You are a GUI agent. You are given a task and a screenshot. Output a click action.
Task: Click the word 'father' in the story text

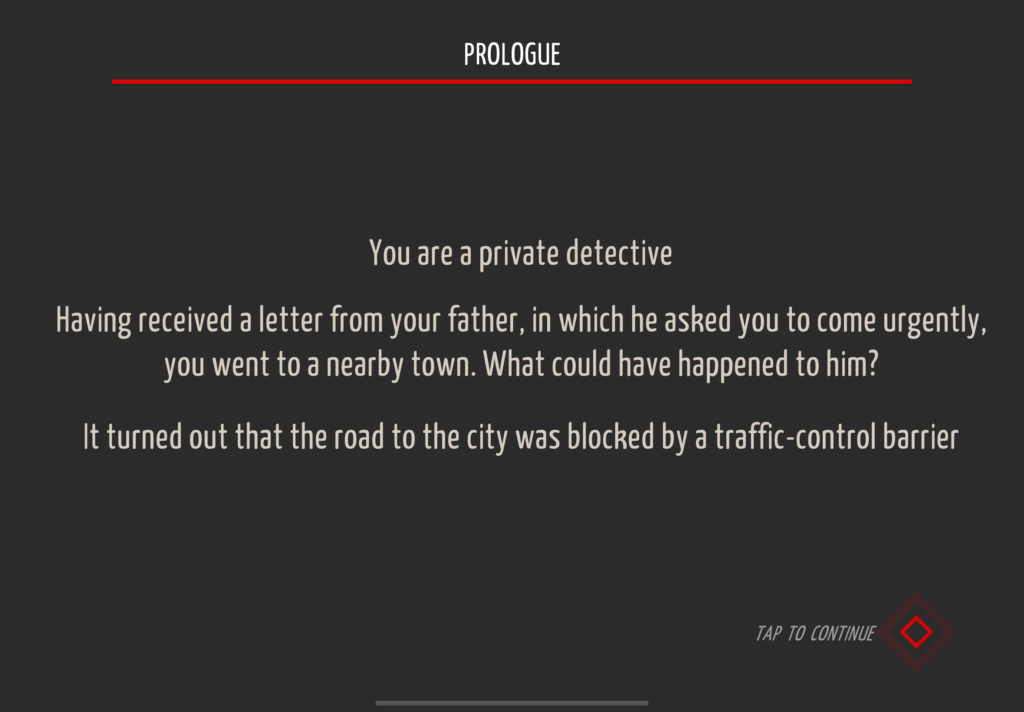click(483, 321)
